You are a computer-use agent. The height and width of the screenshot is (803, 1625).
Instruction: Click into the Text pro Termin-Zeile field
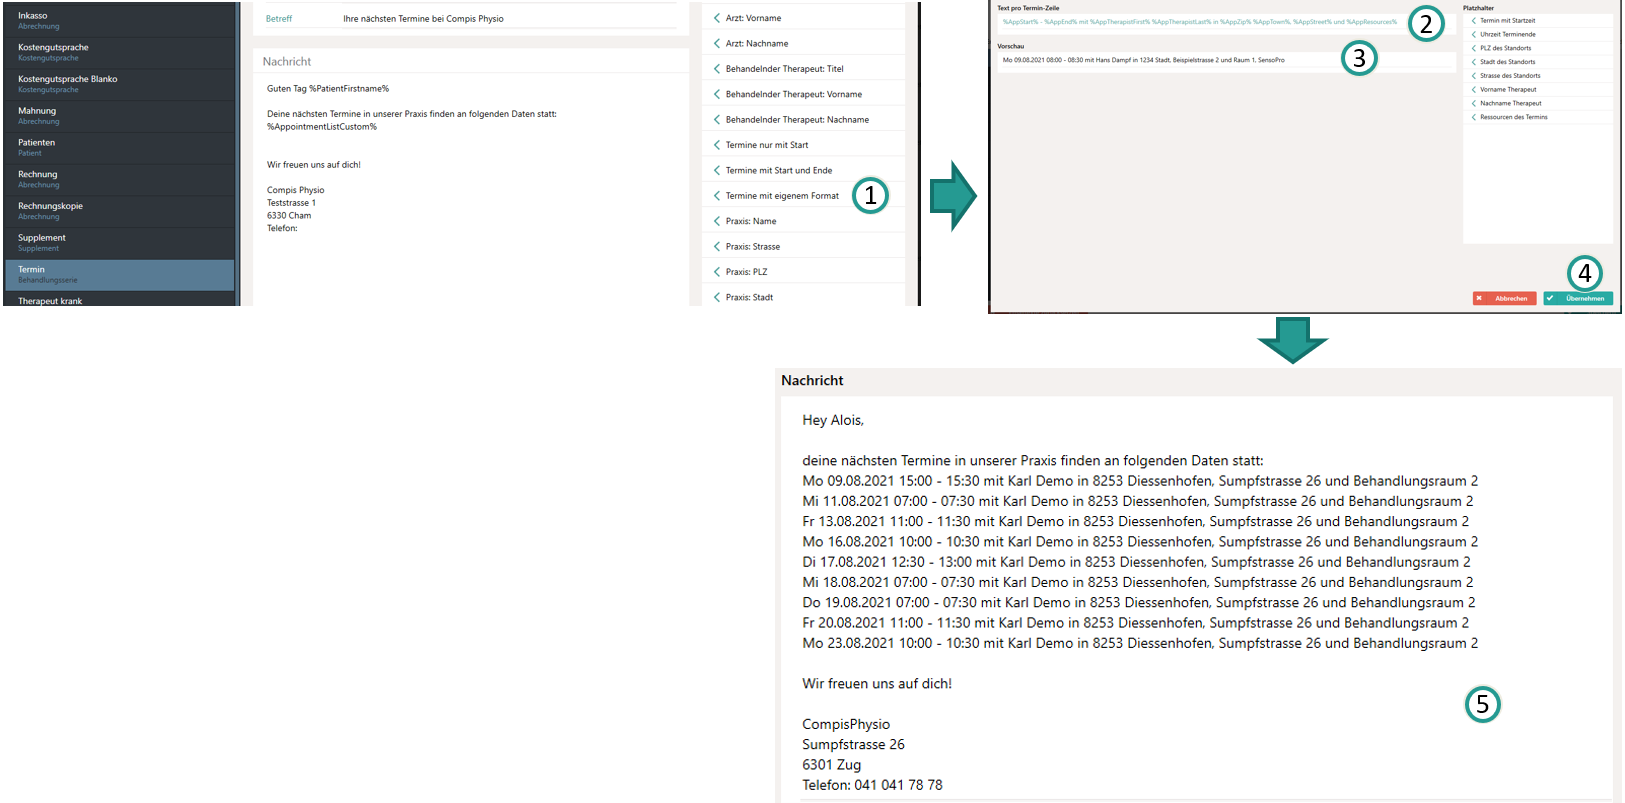(1200, 22)
